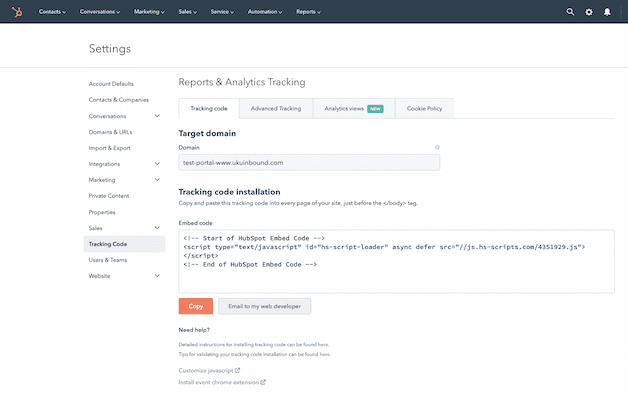The image size is (628, 400).
Task: Click the Reports & Analytics Tracking heading
Action: click(x=242, y=82)
